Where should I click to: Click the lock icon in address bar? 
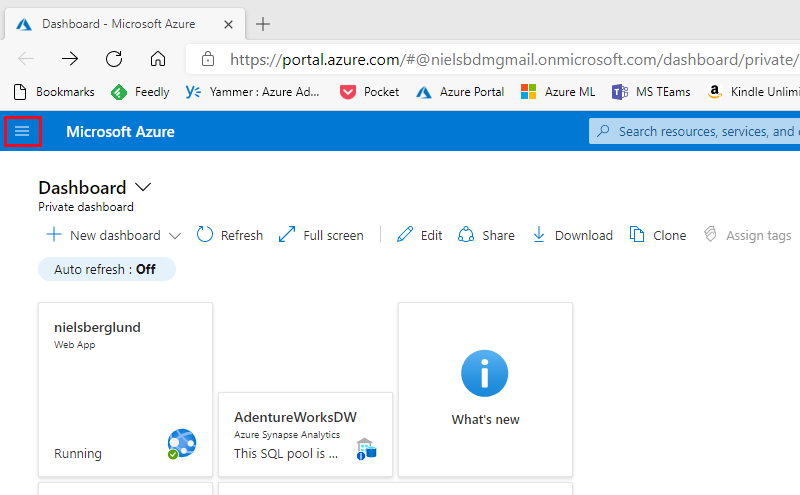pyautogui.click(x=208, y=59)
